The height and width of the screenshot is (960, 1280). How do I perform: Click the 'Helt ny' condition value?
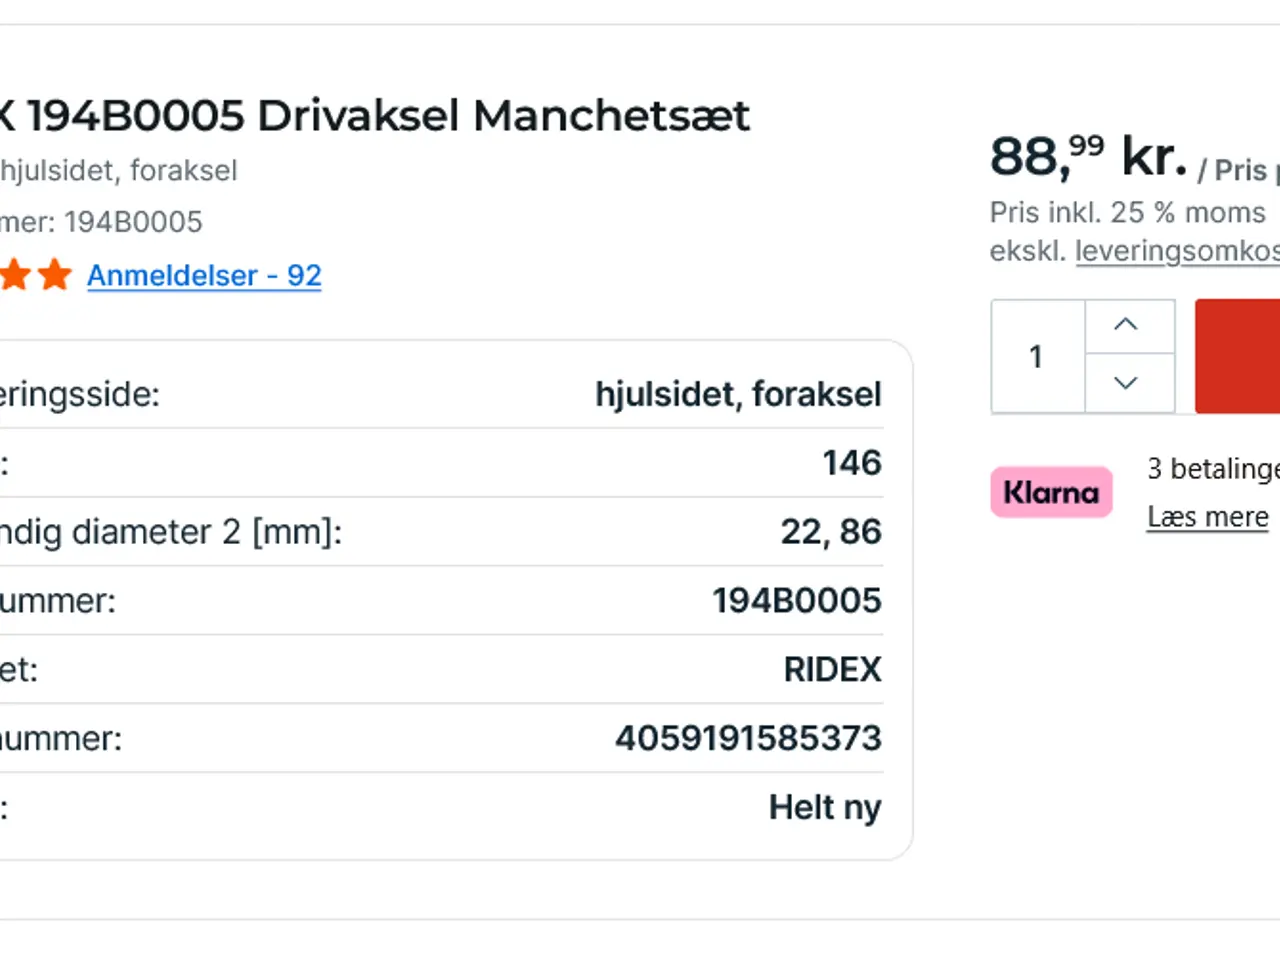point(825,807)
